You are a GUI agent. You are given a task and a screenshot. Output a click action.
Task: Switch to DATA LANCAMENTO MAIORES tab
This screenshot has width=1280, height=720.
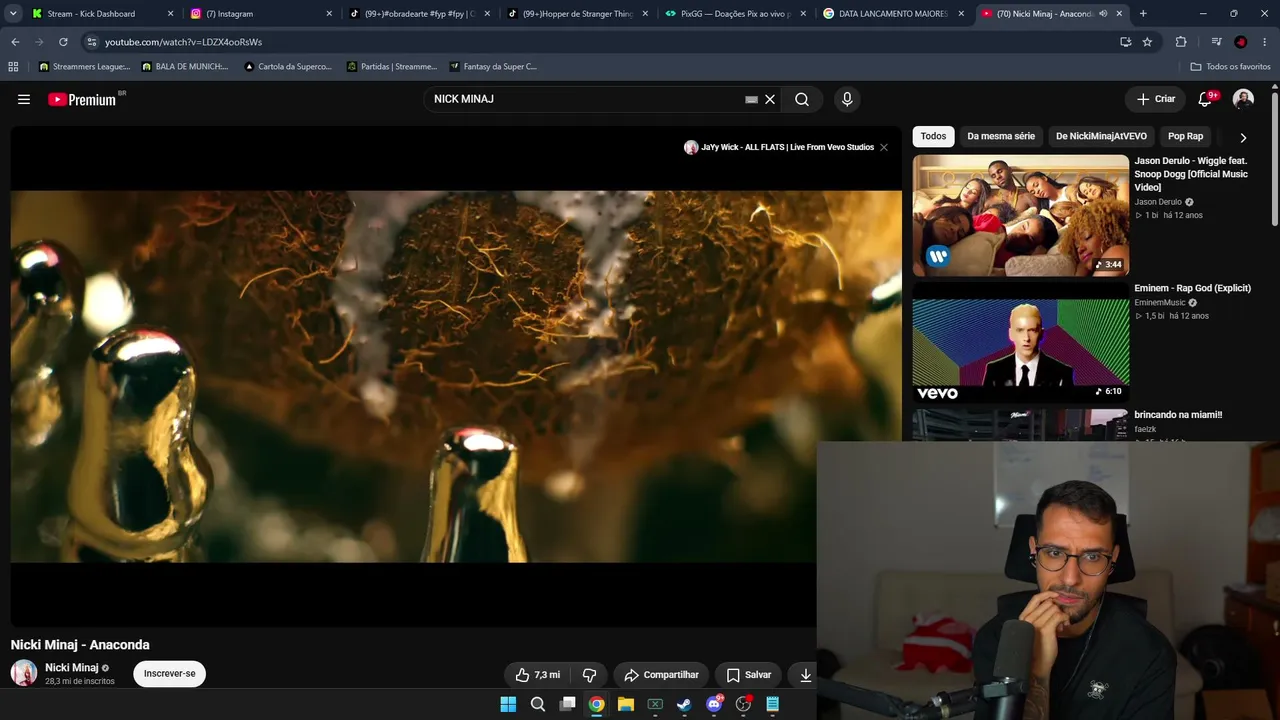click(x=893, y=14)
